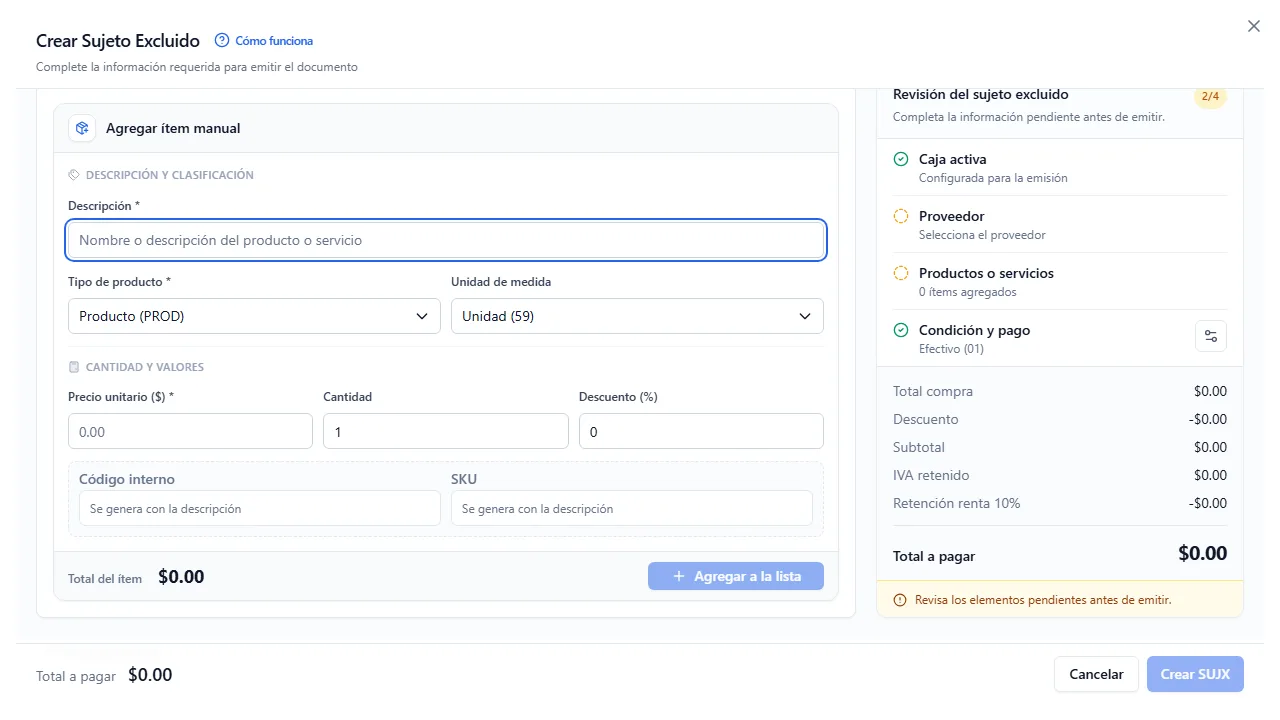Image resolution: width=1280 pixels, height=720 pixels.
Task: Click the tag icon beside Descripción y Clasificación
Action: pos(74,175)
